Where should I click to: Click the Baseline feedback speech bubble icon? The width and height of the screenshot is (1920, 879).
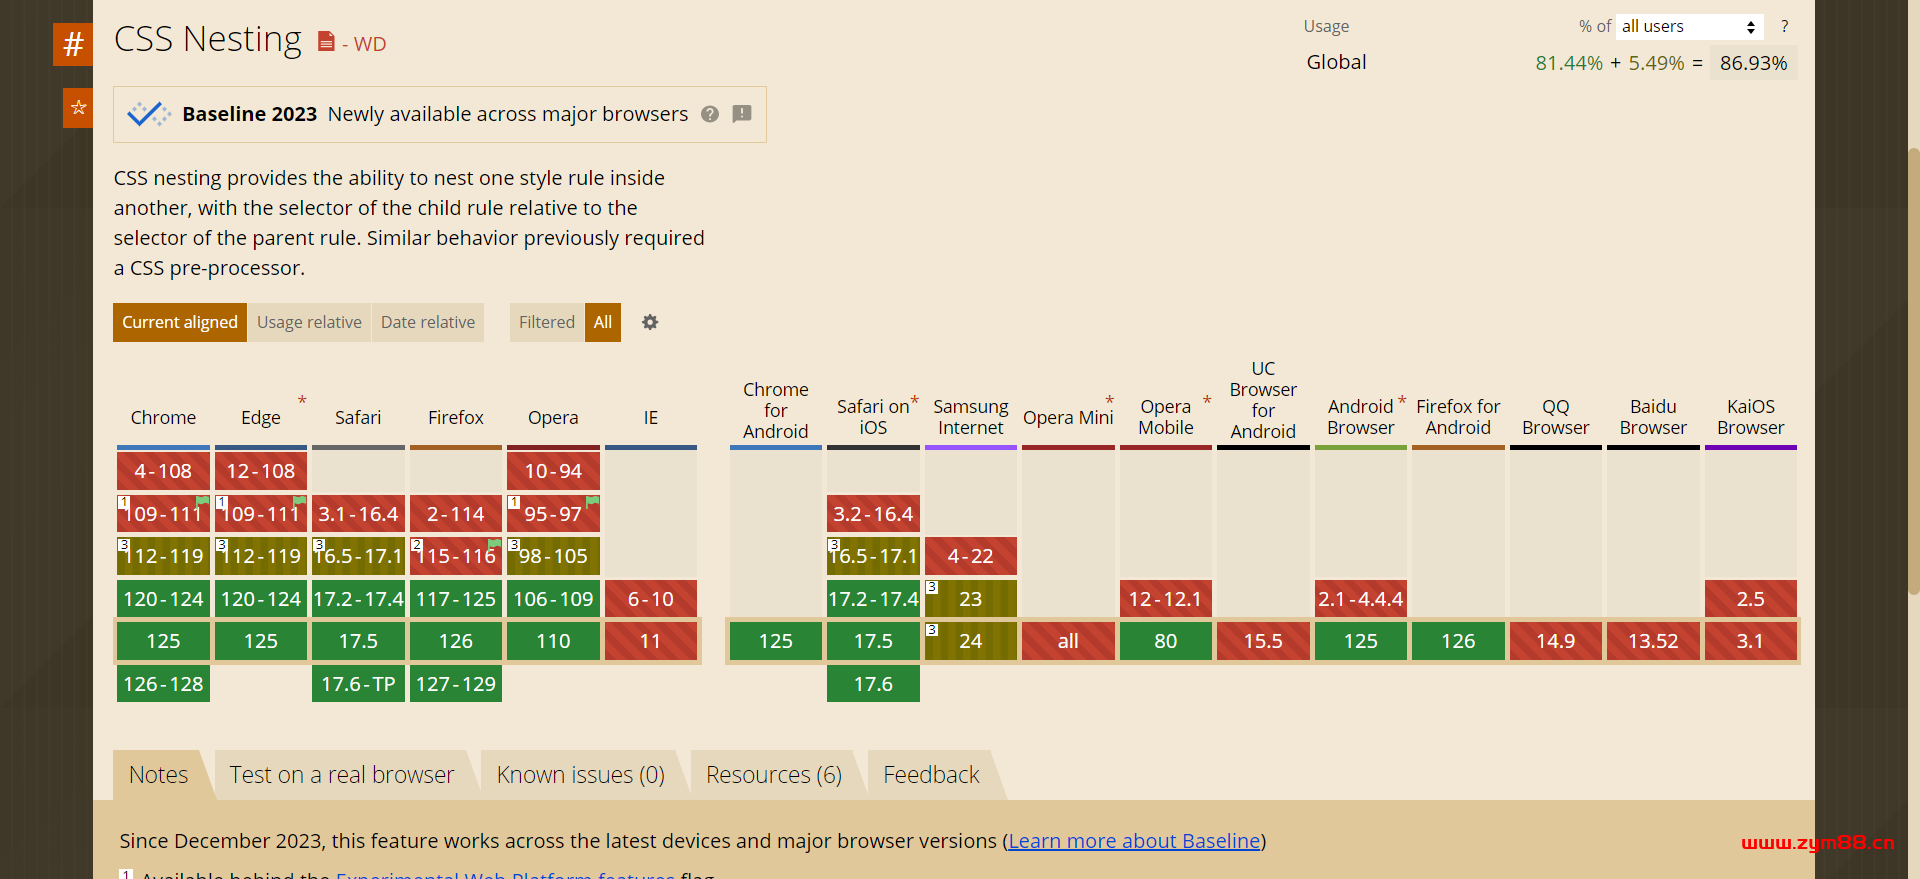(742, 114)
